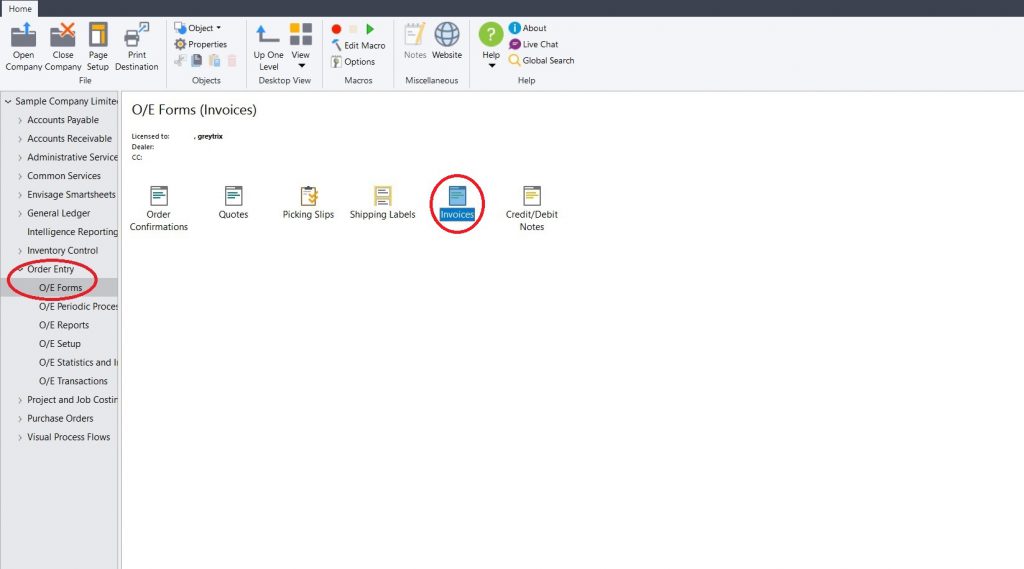Open the Invoices form icon
The width and height of the screenshot is (1024, 569).
coord(457,202)
